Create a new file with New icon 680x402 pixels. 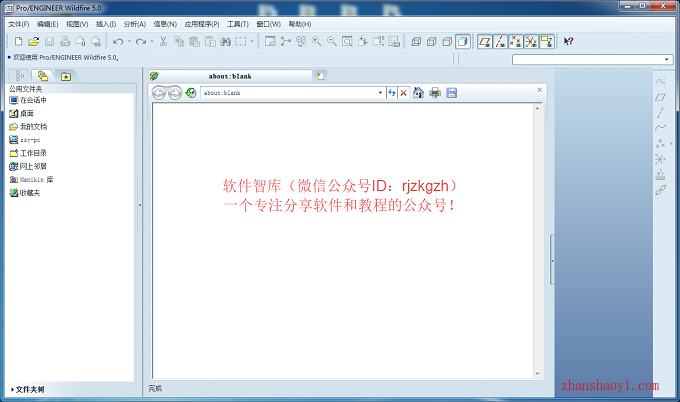coord(18,41)
